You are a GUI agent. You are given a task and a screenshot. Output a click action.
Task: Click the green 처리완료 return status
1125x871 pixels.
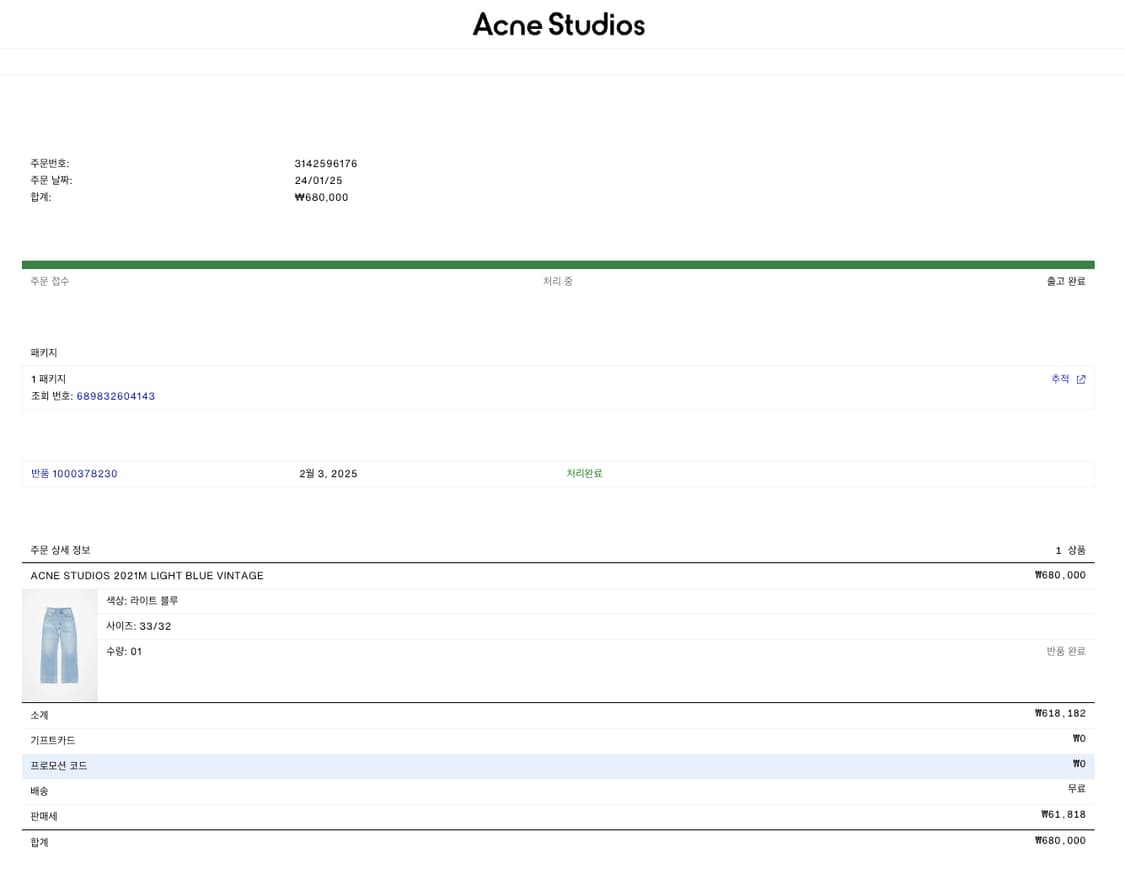(584, 474)
